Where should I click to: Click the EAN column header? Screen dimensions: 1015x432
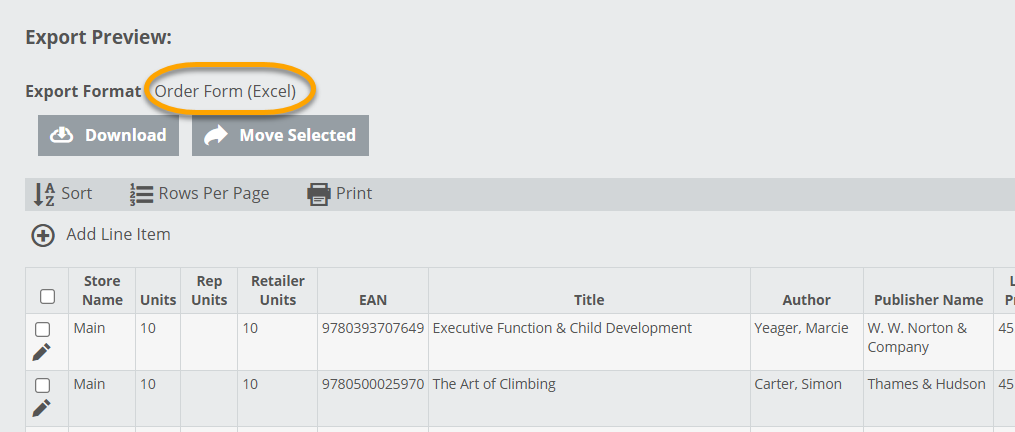(373, 300)
